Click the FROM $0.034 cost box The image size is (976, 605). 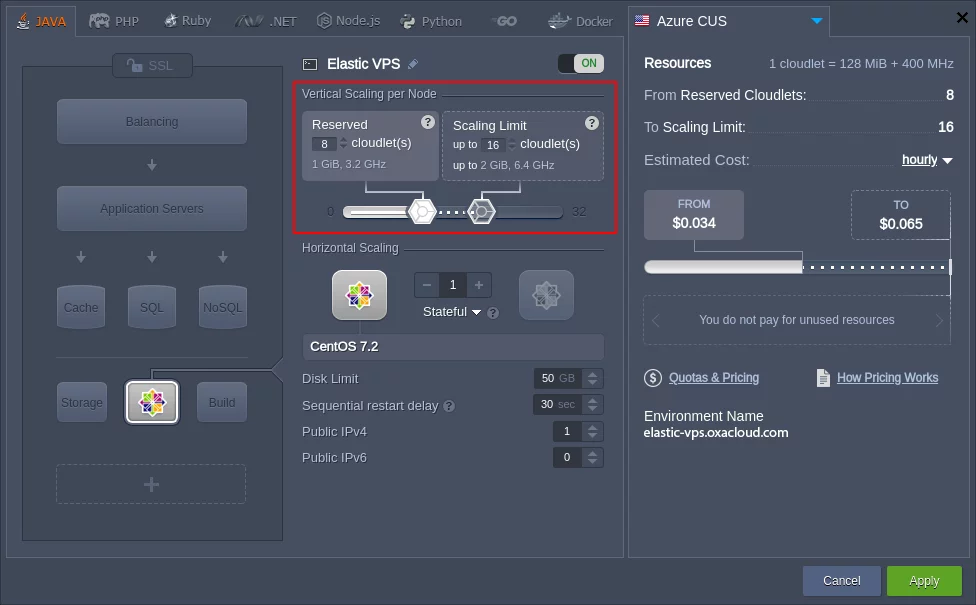693,215
